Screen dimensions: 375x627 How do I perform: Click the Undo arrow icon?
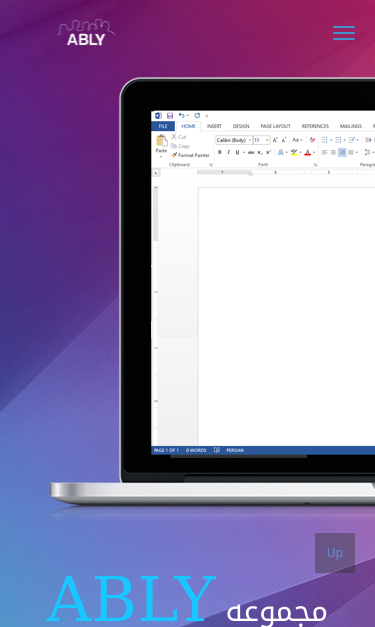182,116
